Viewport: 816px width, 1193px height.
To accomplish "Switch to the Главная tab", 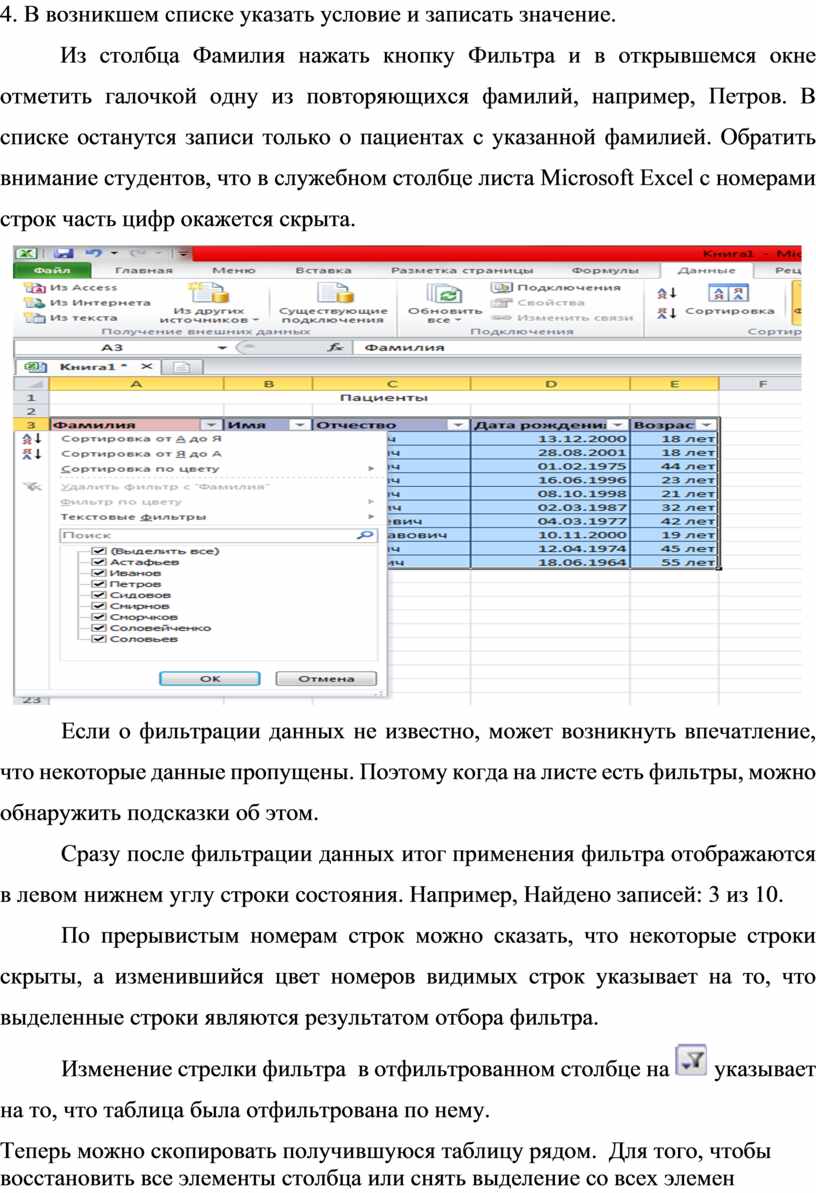I will coord(144,270).
